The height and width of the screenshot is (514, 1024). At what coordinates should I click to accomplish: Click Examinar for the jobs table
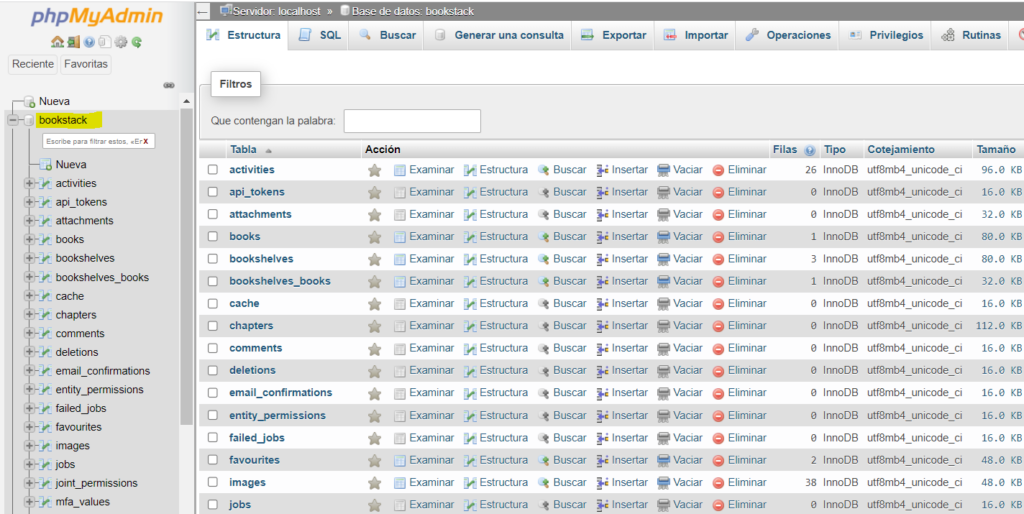pos(423,505)
